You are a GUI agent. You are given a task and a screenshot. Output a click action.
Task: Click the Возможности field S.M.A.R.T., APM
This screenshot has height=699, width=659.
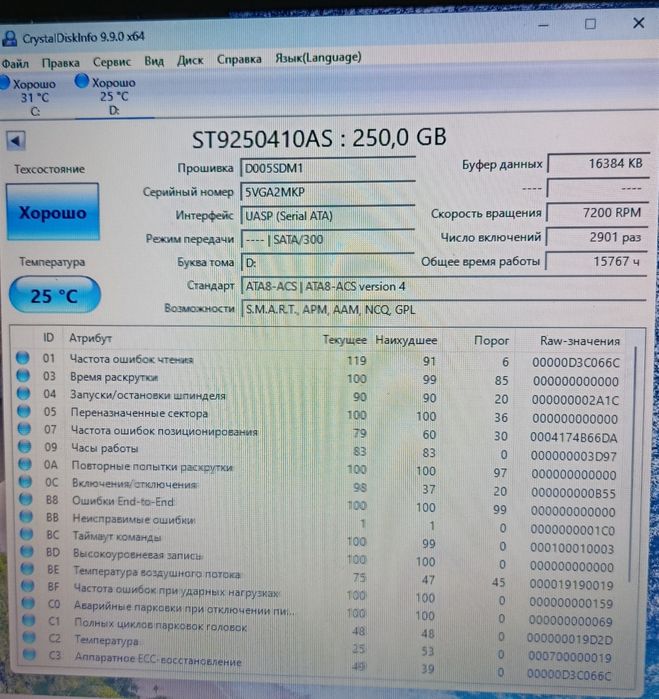tap(444, 309)
